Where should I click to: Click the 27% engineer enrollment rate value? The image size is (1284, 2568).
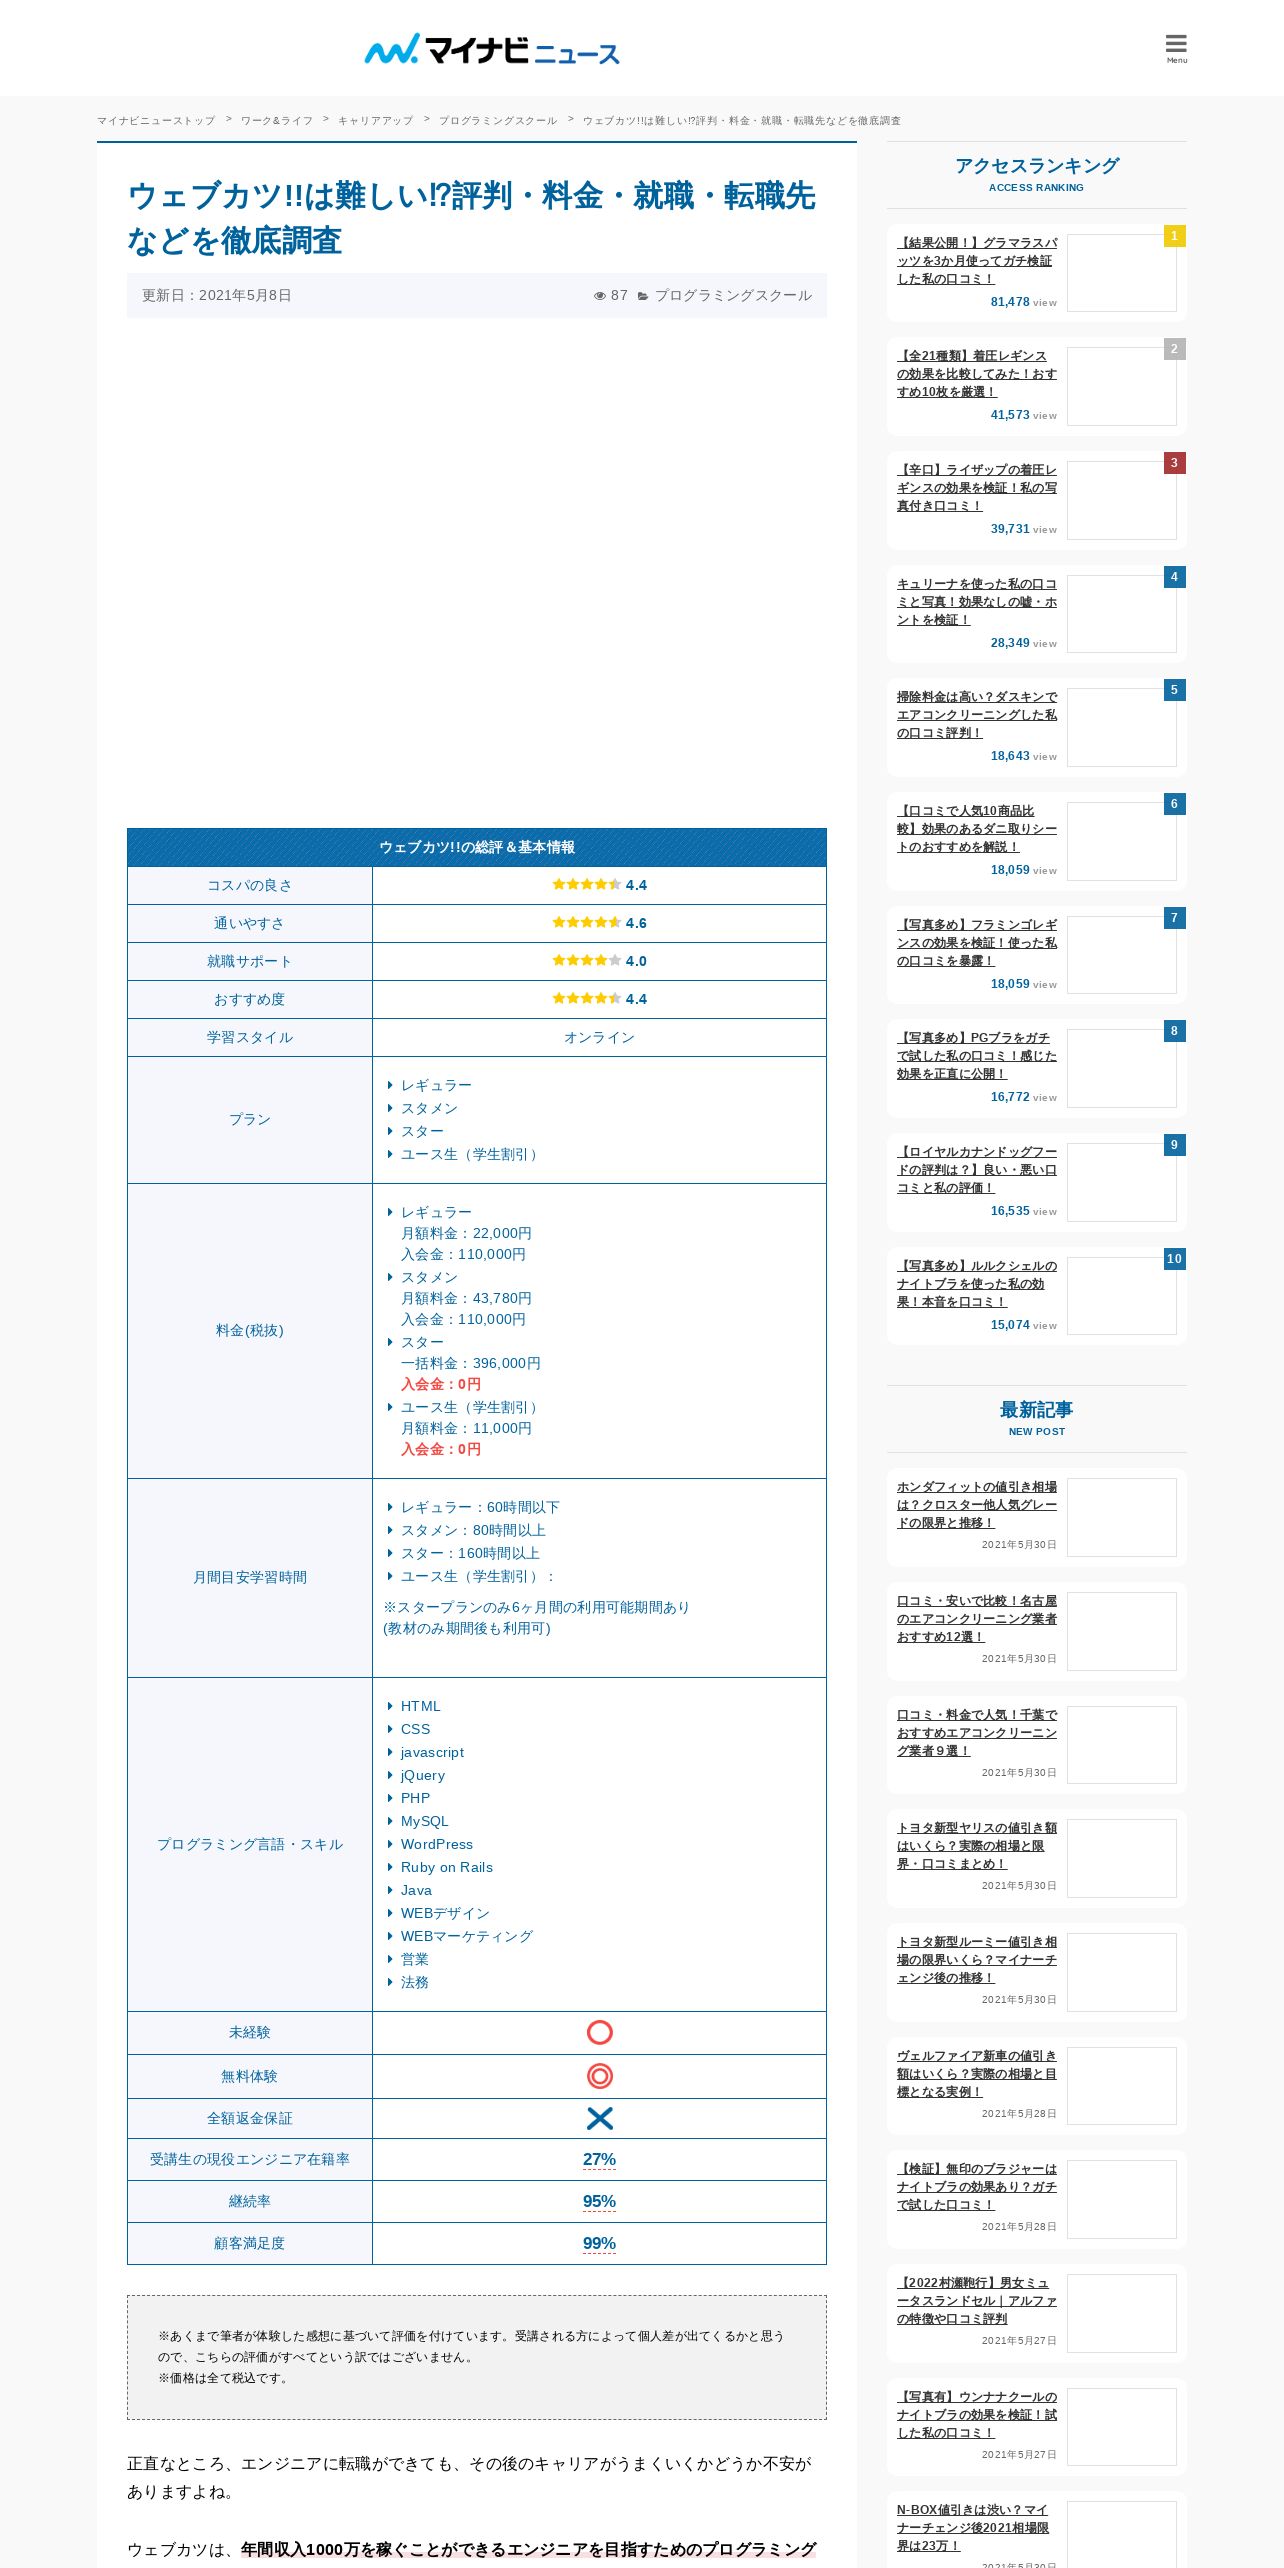click(599, 2160)
